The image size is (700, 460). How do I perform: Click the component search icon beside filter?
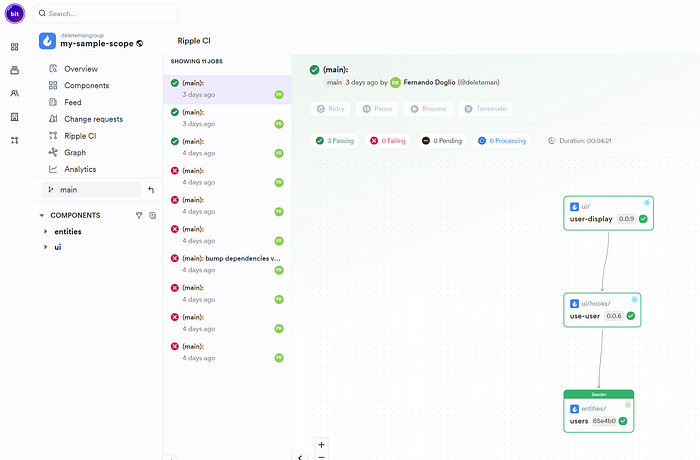click(153, 215)
